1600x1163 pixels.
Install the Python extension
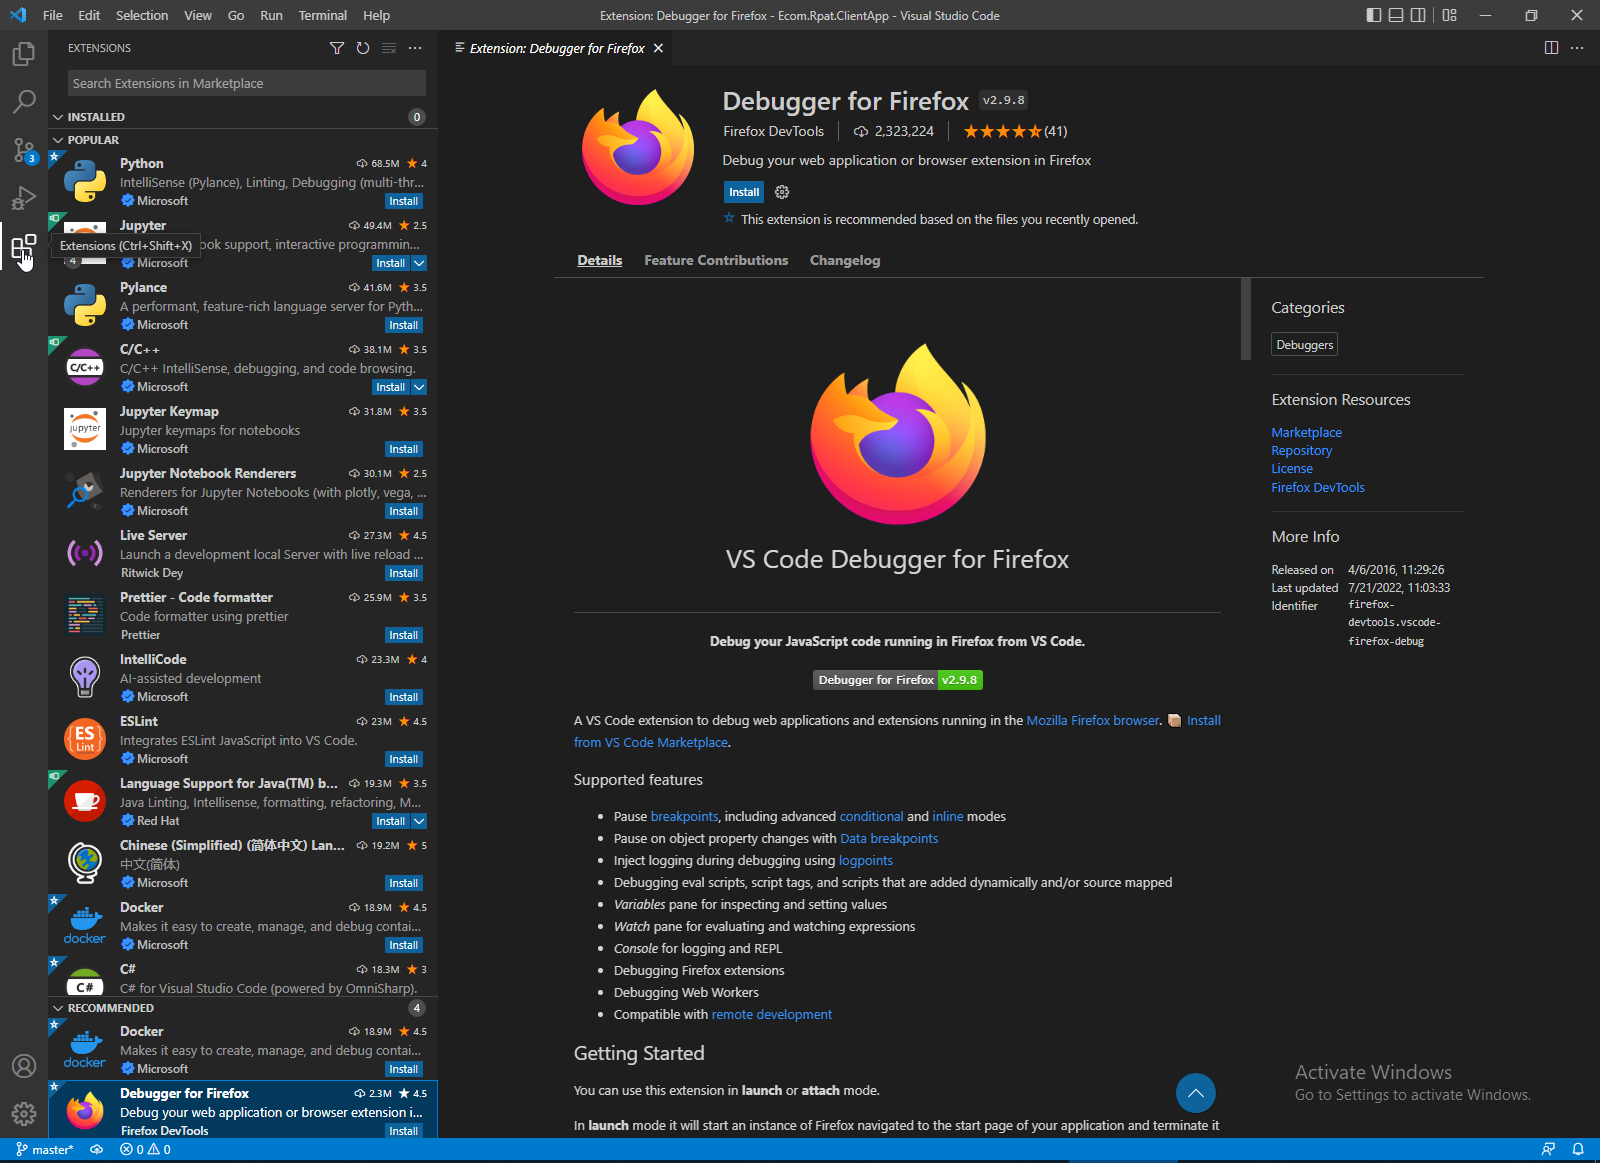coord(404,201)
